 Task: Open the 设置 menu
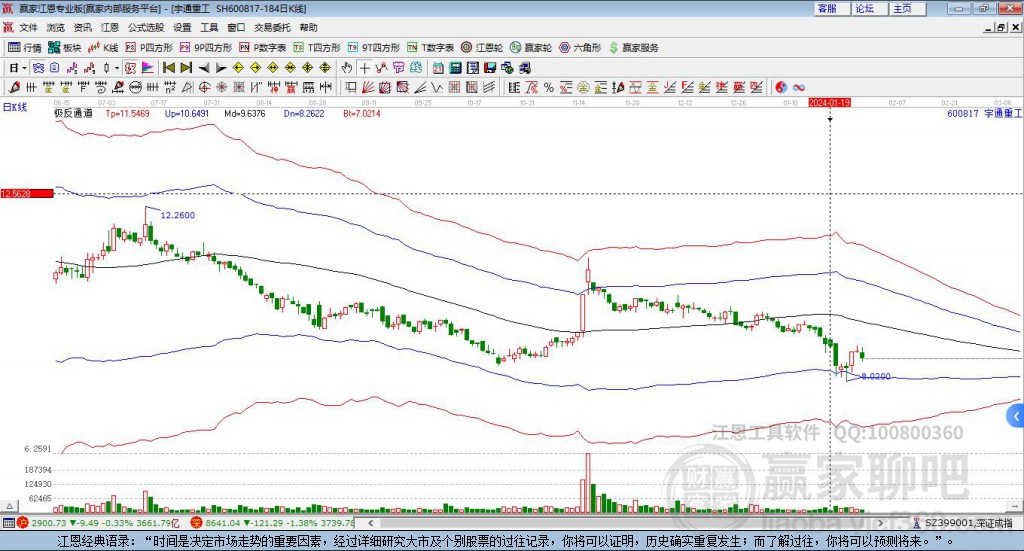click(x=182, y=27)
